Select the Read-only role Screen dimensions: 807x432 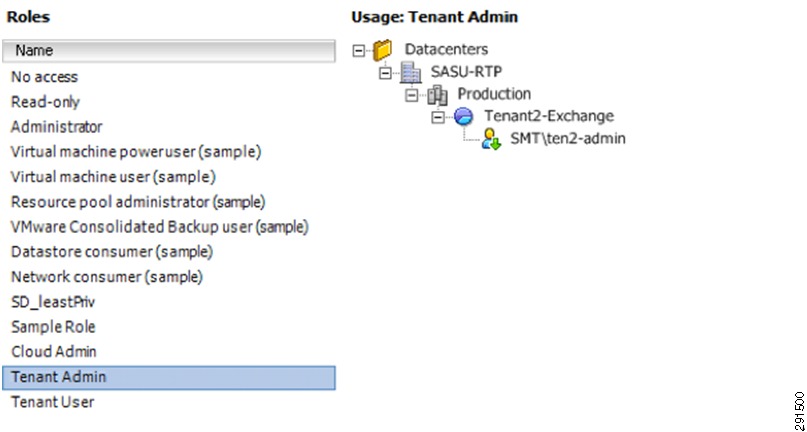click(x=45, y=102)
